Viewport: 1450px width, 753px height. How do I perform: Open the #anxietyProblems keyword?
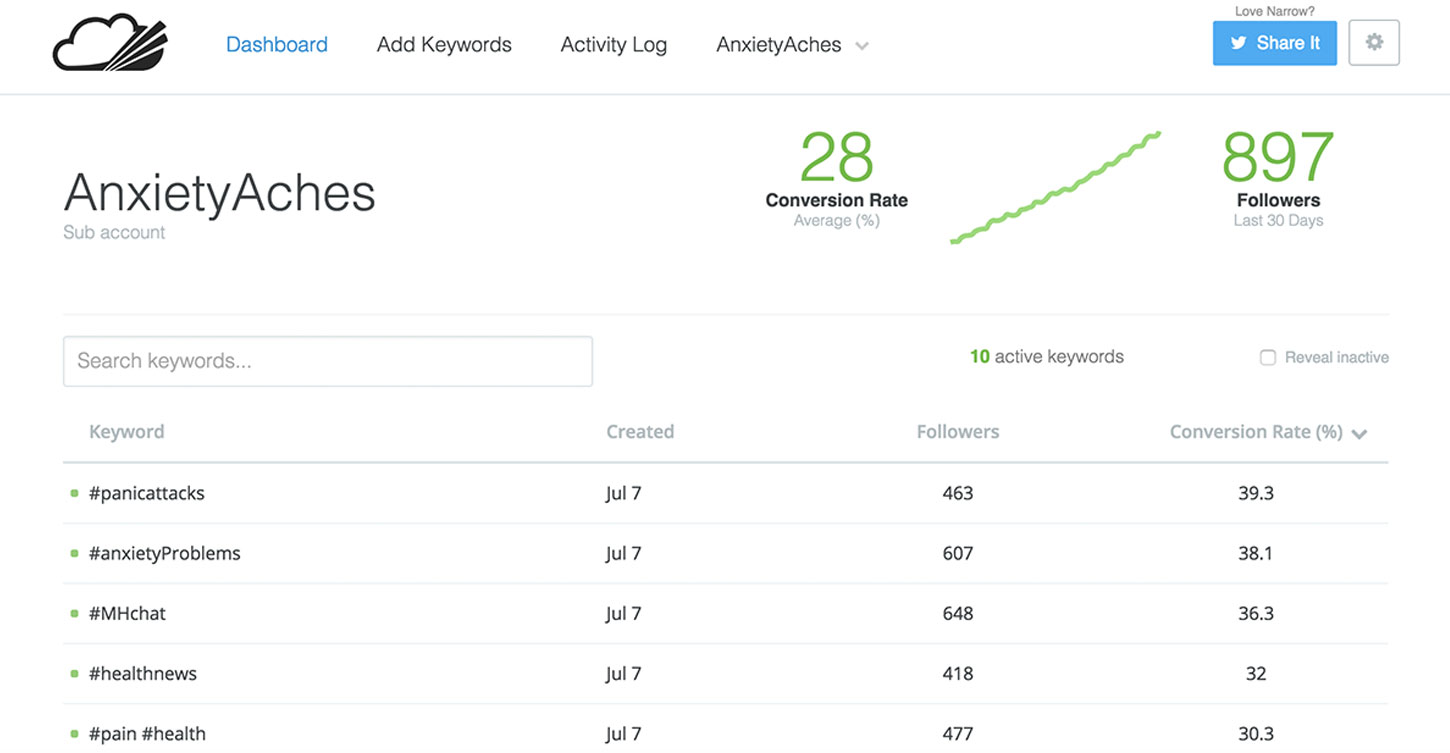165,553
